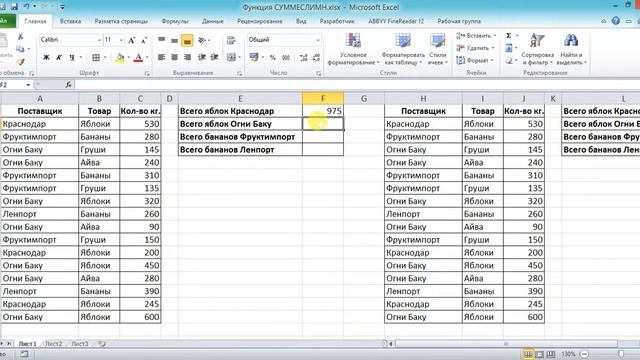This screenshot has height=360, width=640.
Task: Click the Save icon in quick access toolbar
Action: point(15,7)
